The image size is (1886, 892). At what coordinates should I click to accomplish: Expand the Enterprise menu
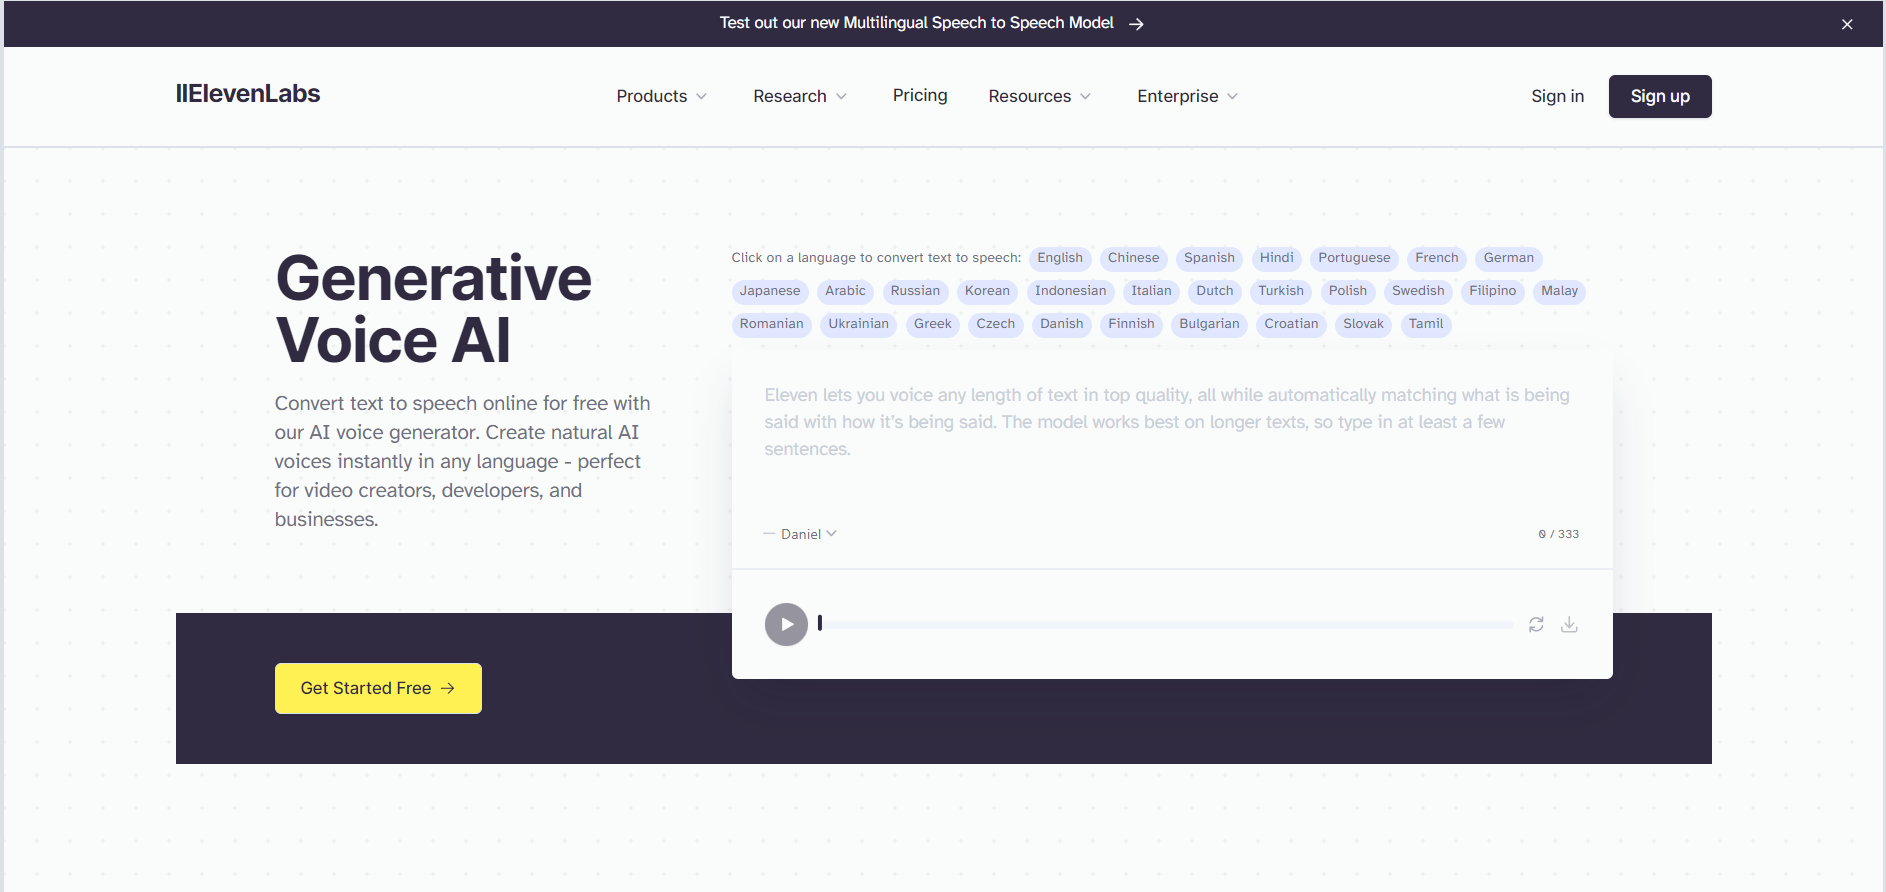click(x=1187, y=96)
